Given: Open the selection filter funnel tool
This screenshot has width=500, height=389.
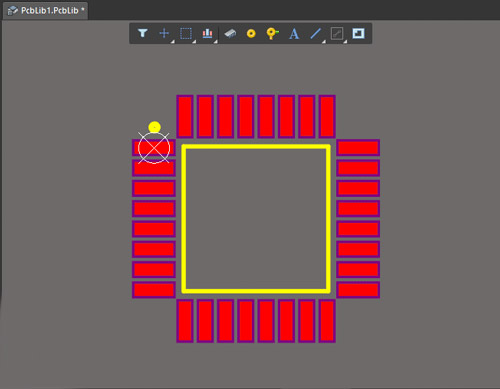Looking at the screenshot, I should (143, 33).
